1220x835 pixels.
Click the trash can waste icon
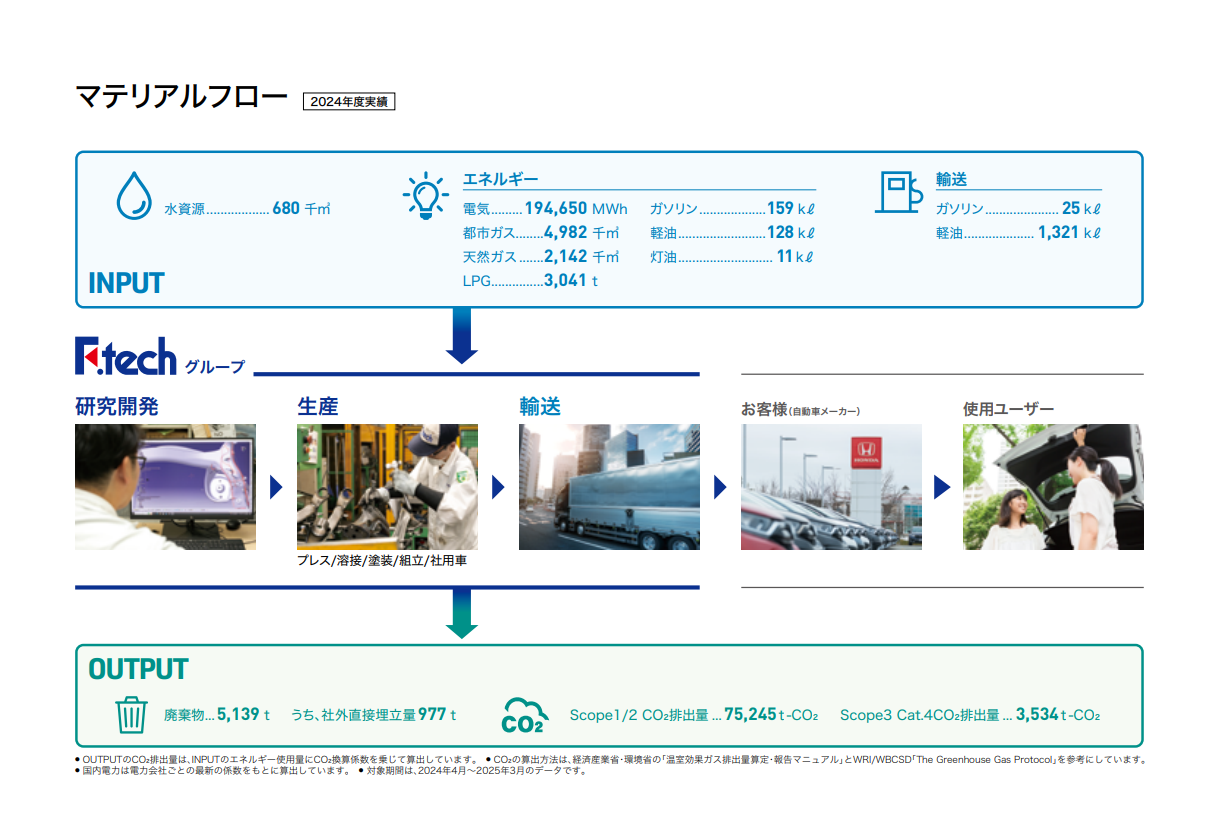click(132, 715)
